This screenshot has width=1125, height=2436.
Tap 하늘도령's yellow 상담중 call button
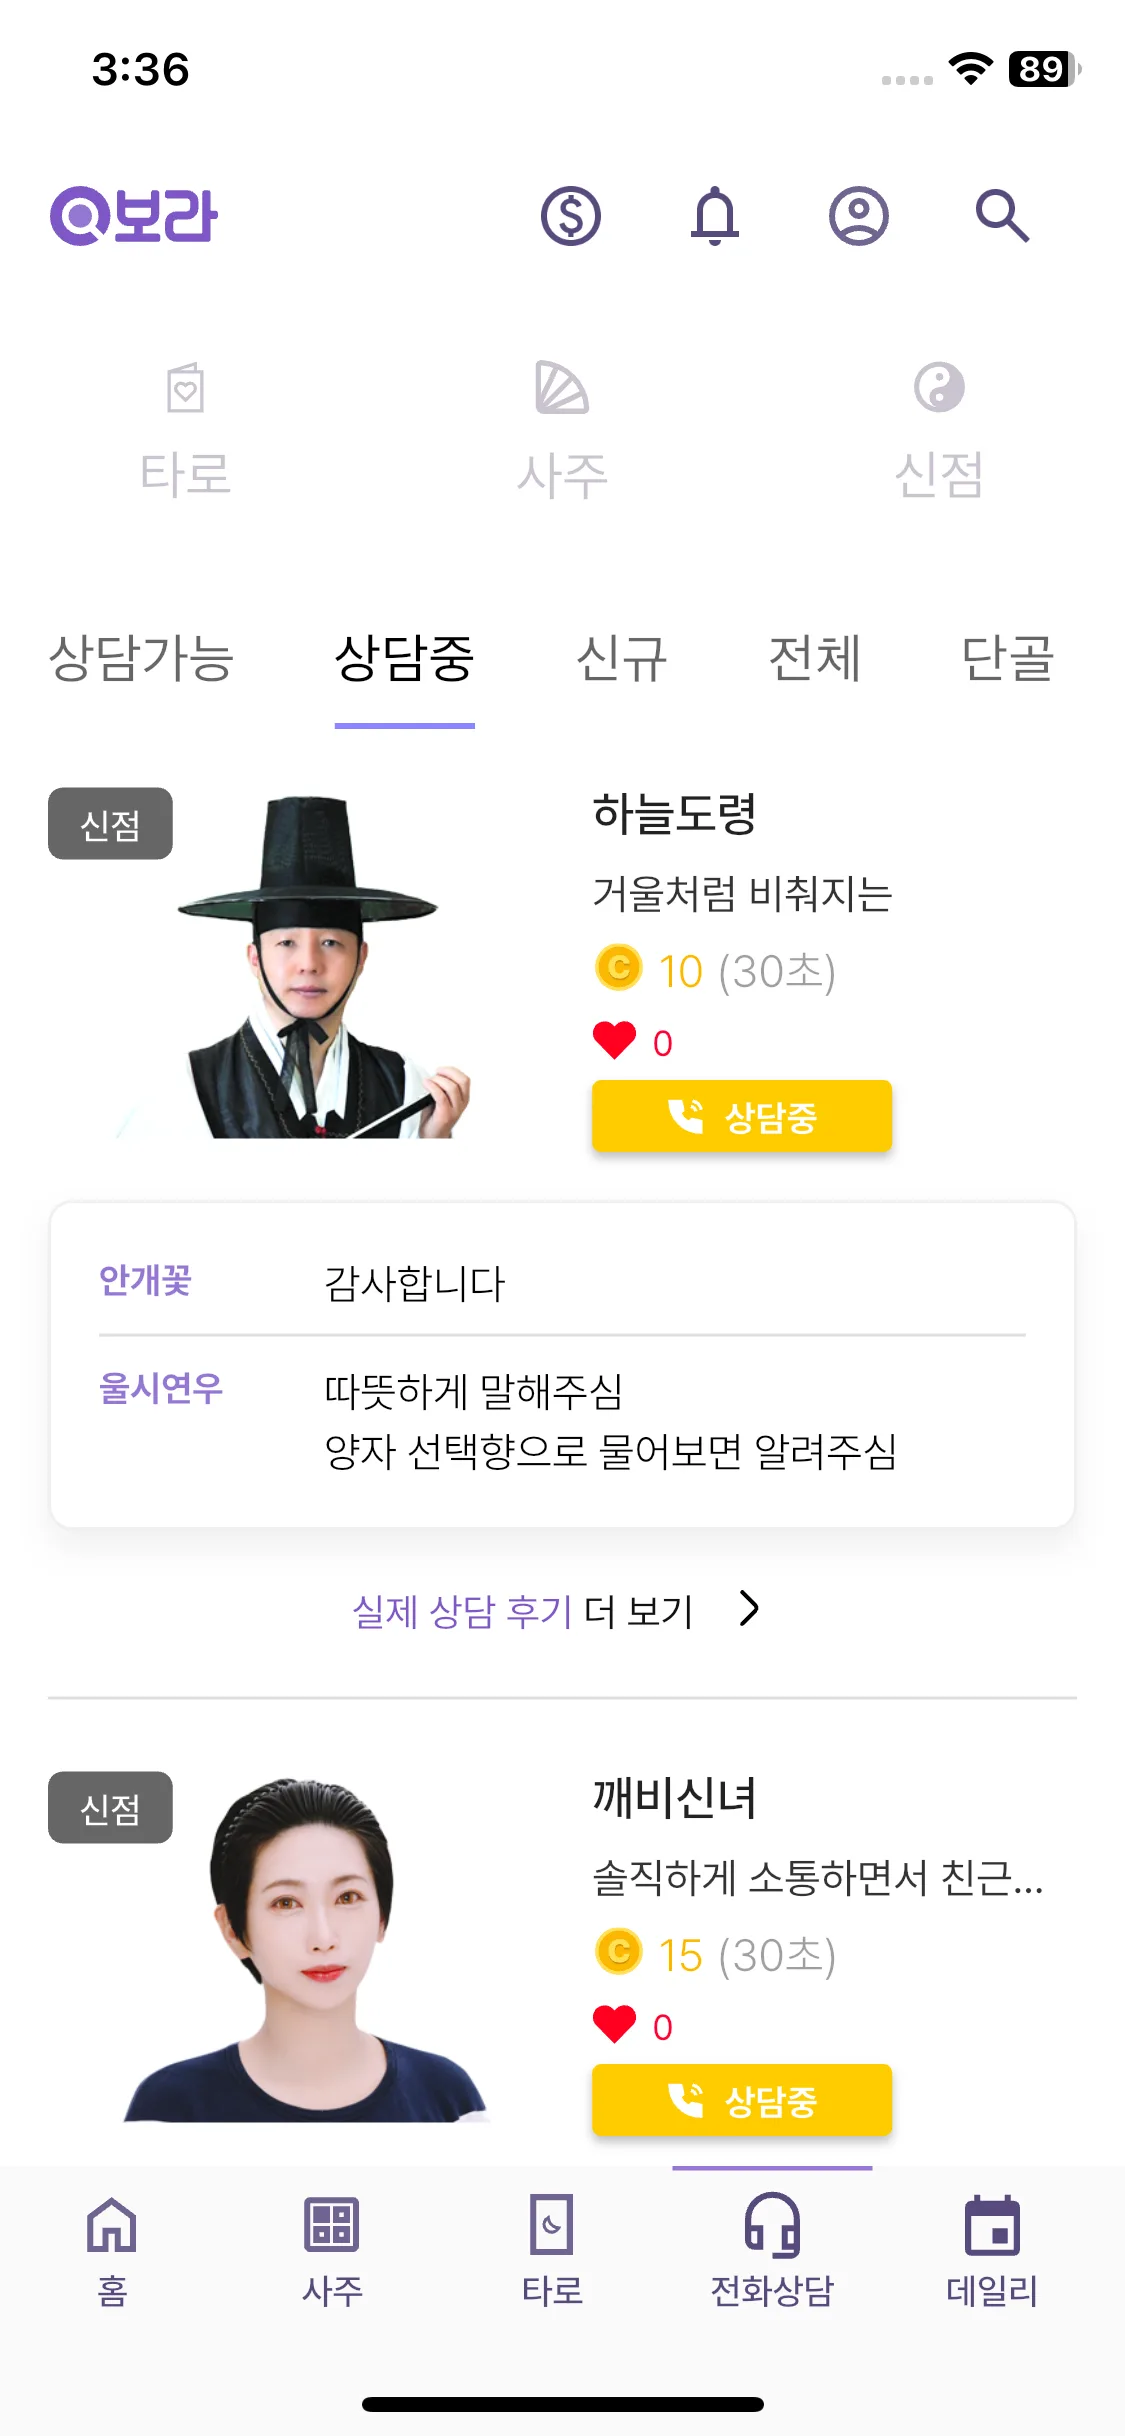(x=742, y=1116)
